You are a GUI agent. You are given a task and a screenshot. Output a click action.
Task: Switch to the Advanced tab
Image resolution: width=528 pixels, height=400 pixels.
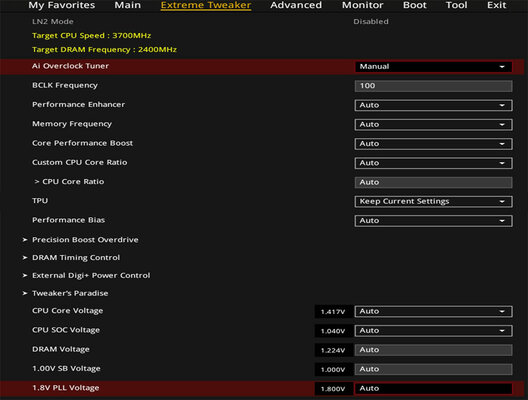pyautogui.click(x=296, y=5)
